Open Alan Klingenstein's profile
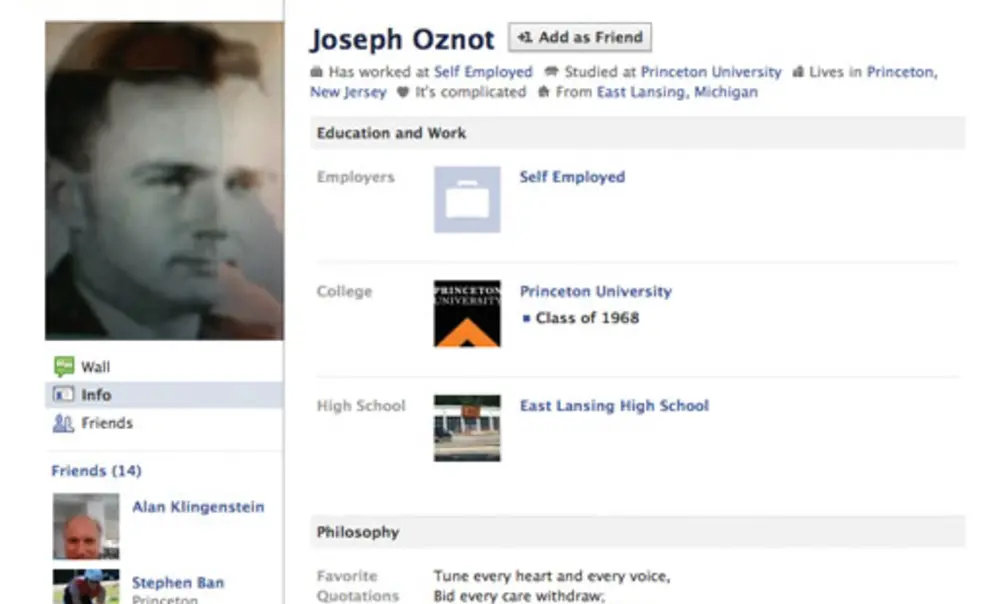This screenshot has width=984, height=604. click(x=198, y=507)
